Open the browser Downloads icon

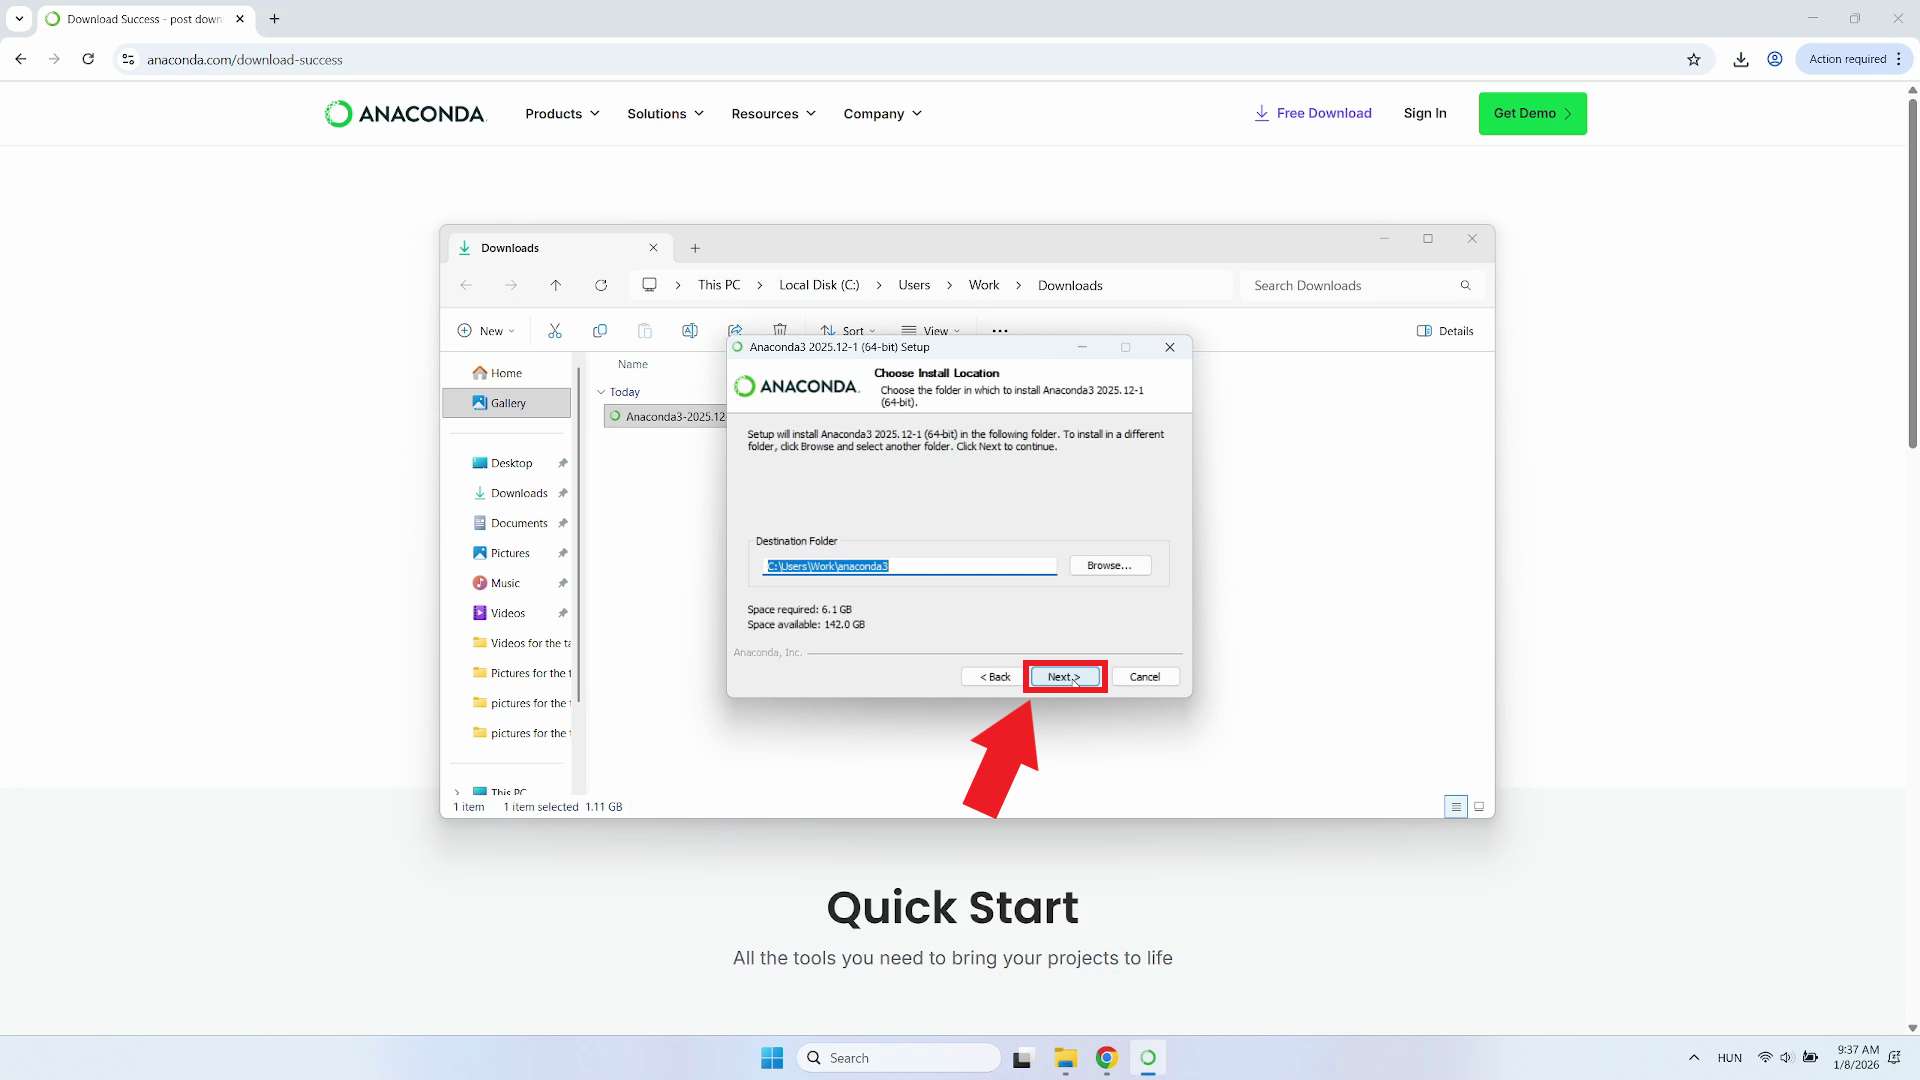(x=1740, y=59)
